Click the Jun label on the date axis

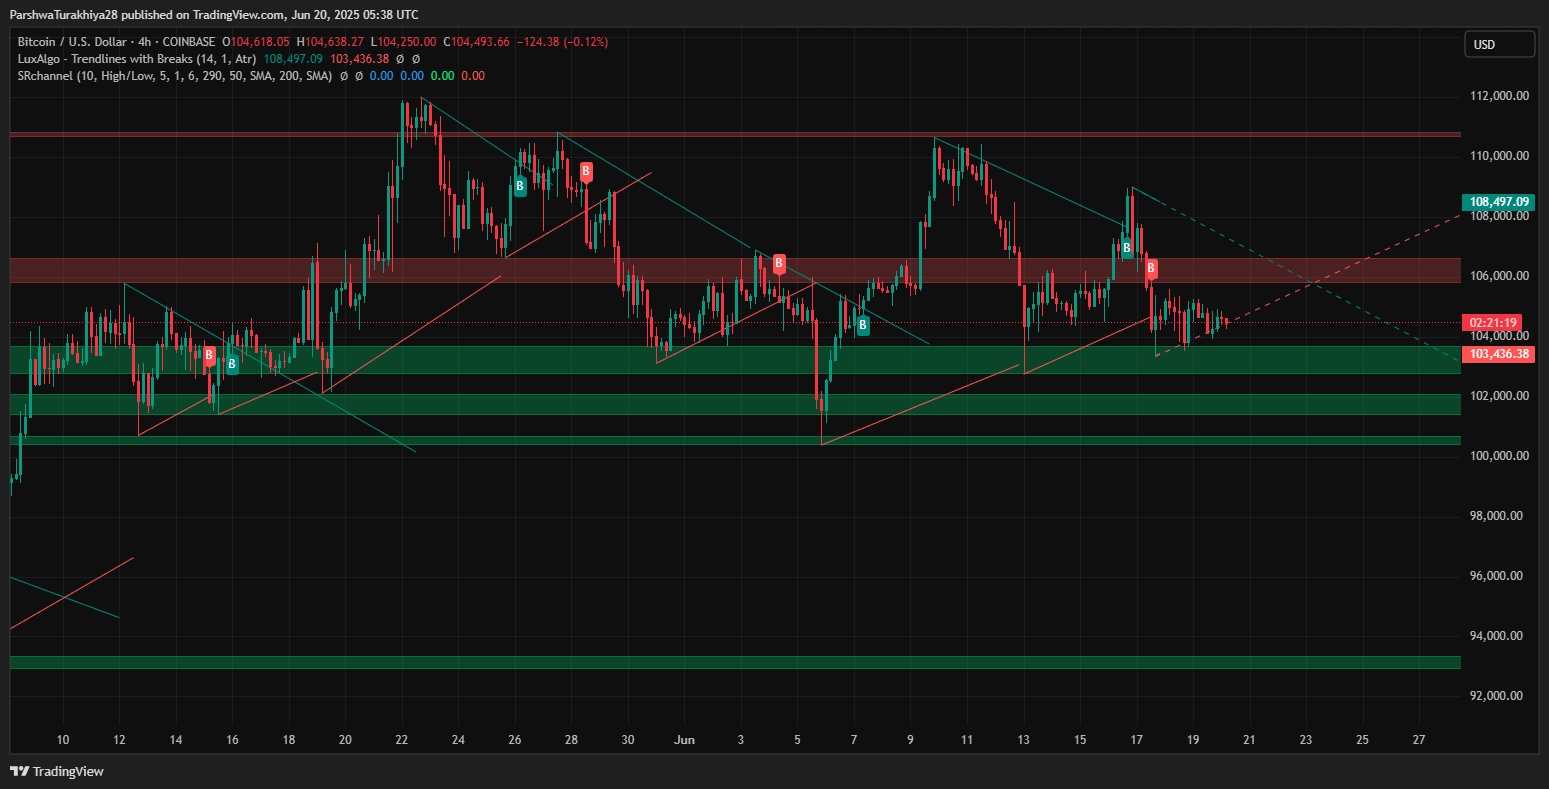tap(685, 740)
